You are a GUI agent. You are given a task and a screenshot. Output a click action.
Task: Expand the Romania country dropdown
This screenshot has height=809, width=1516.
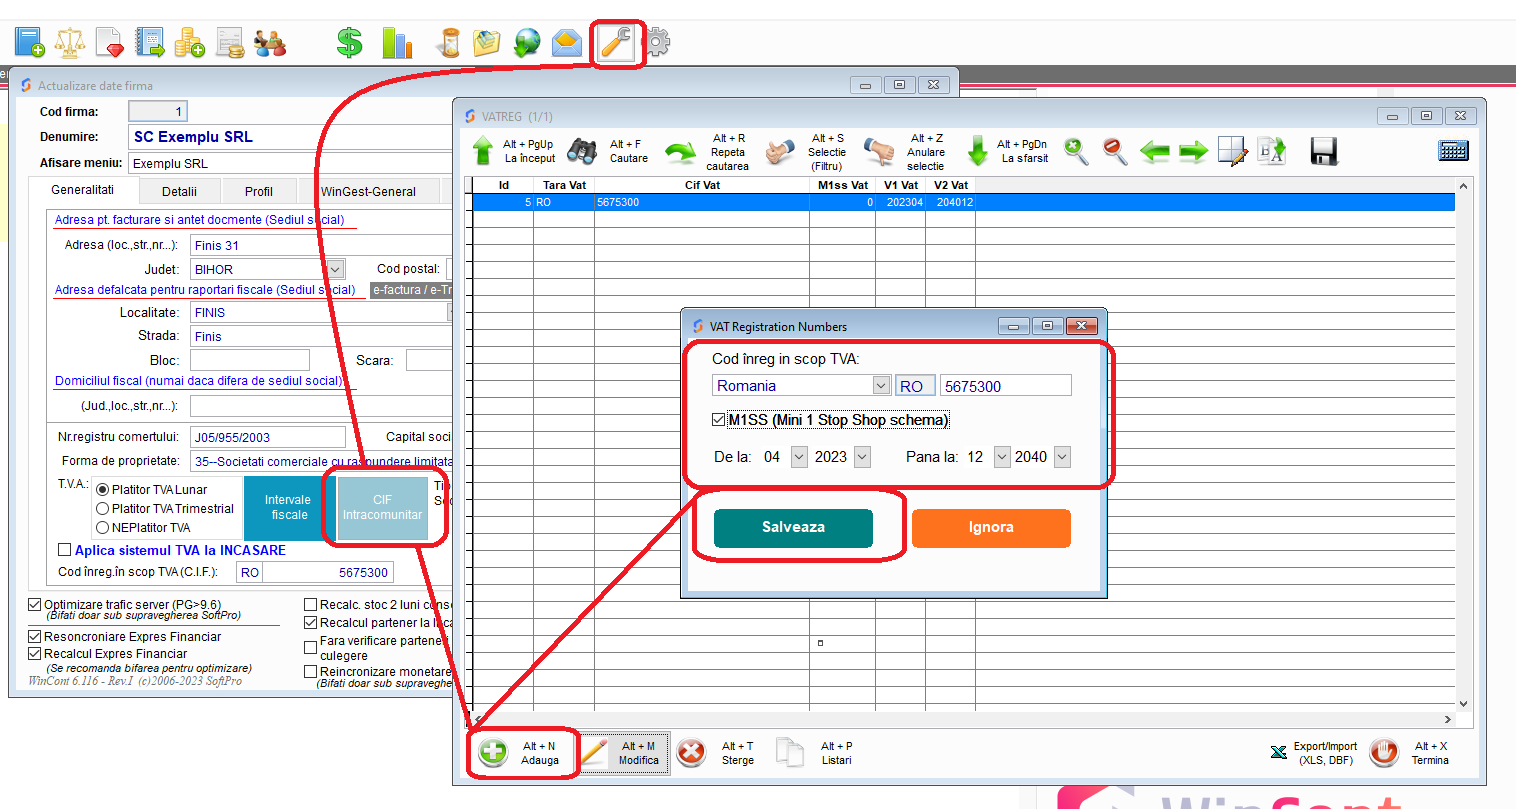point(880,386)
